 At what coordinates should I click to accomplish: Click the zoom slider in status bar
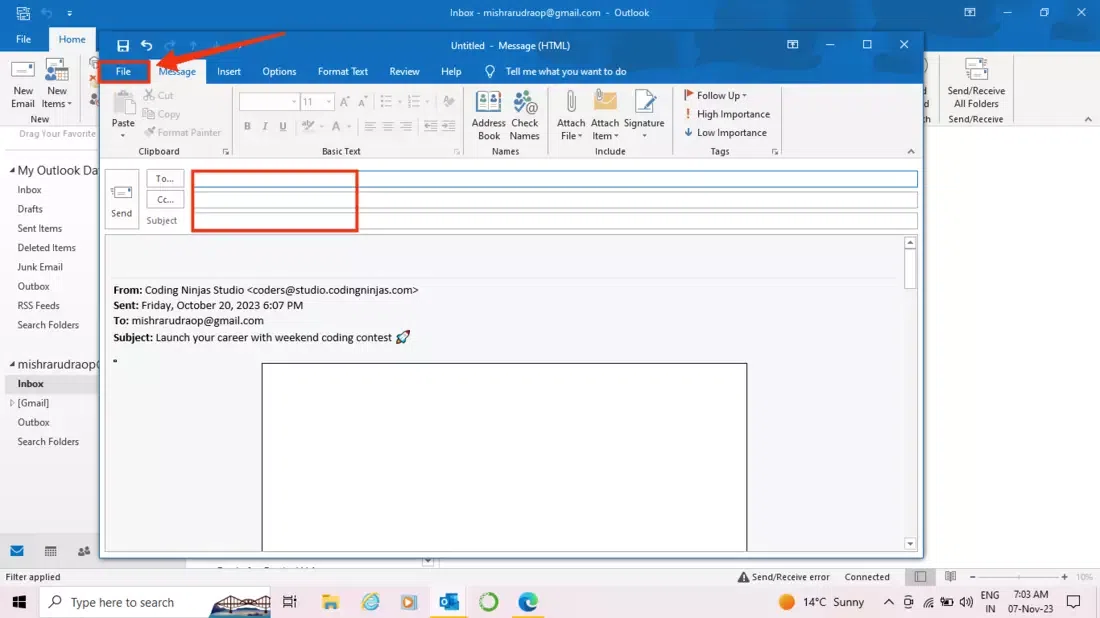[x=1018, y=577]
